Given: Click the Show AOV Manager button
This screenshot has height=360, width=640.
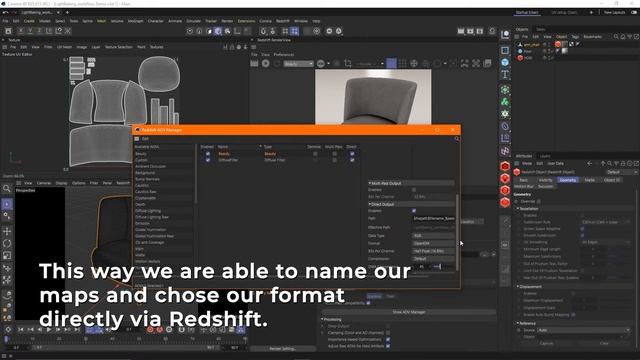Looking at the screenshot, I should pyautogui.click(x=409, y=312).
